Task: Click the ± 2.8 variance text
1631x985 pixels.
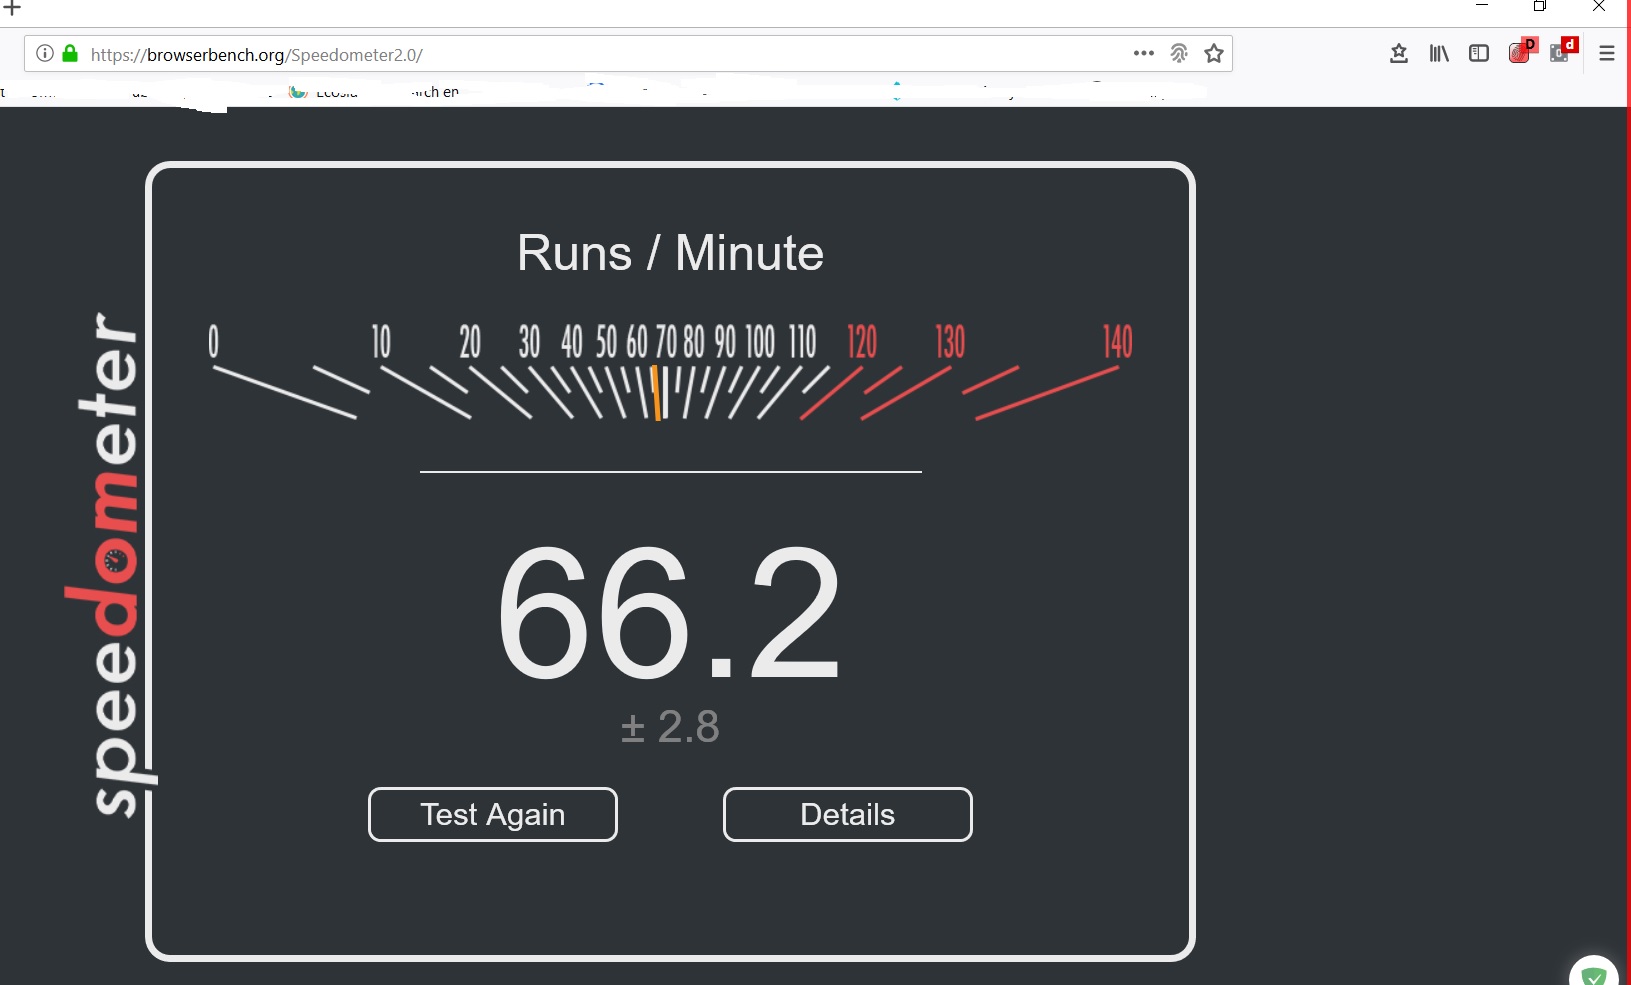Action: 670,727
